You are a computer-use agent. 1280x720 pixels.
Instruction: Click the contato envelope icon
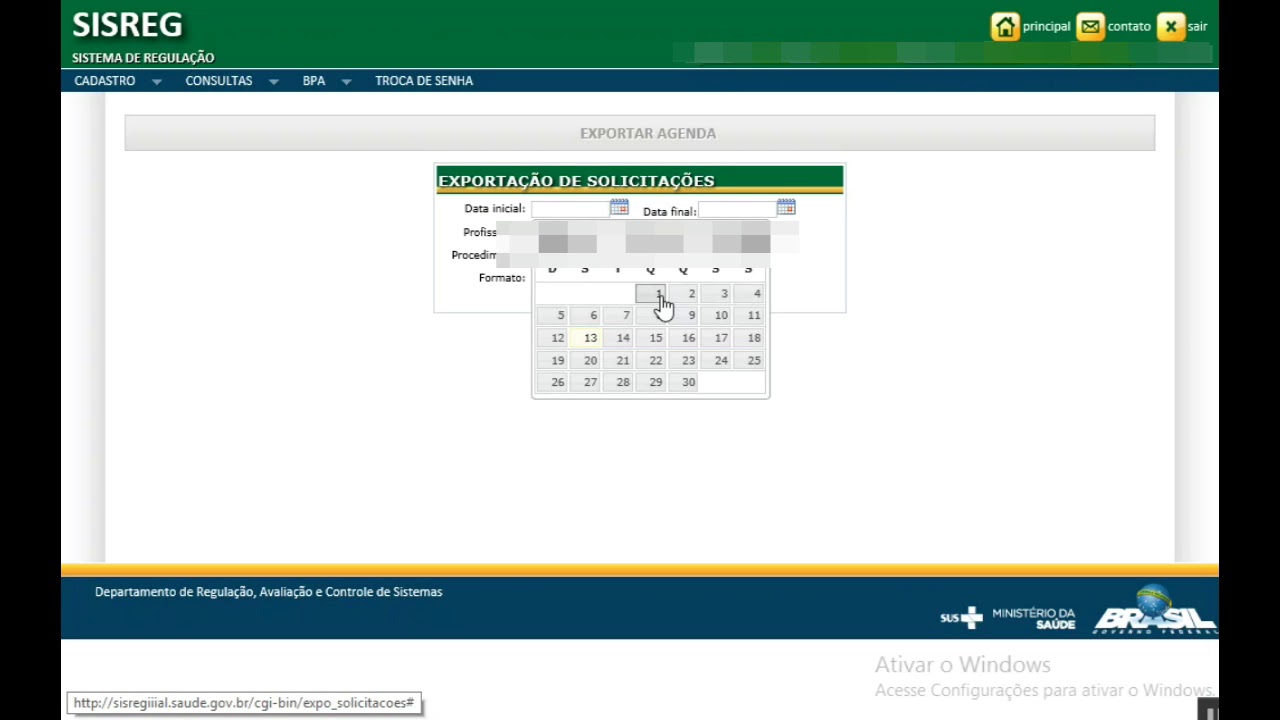pos(1090,27)
